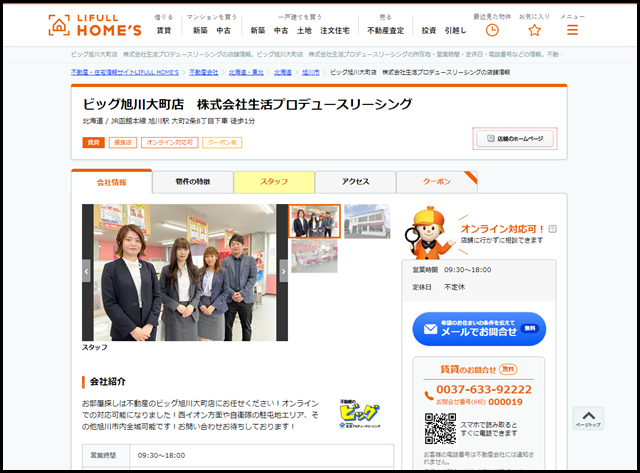Switch to クーポン tab
This screenshot has width=640, height=473.
coord(437,182)
